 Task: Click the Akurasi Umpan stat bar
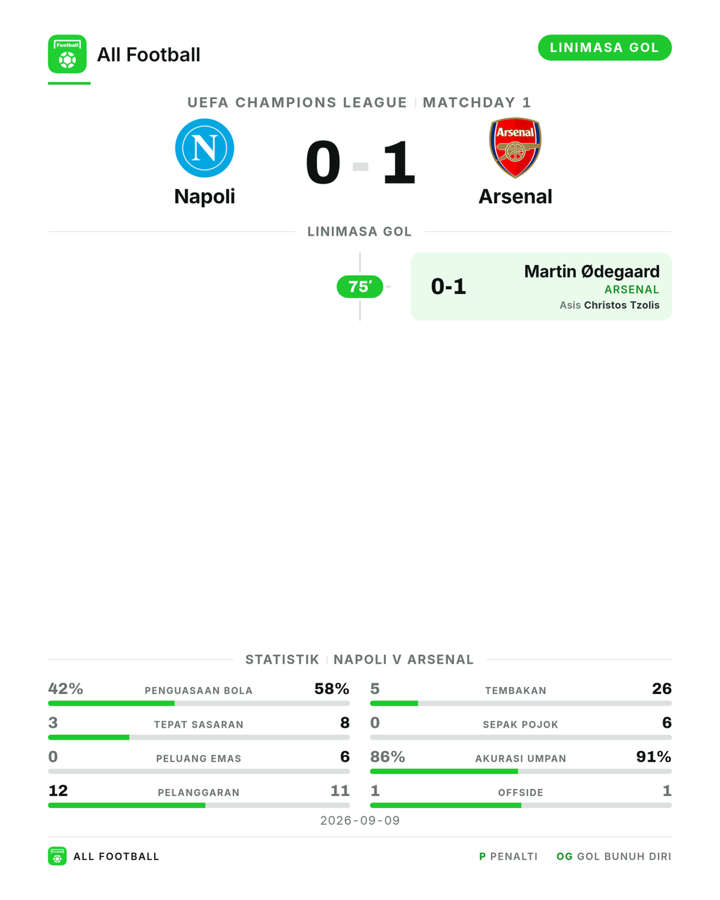(x=521, y=771)
